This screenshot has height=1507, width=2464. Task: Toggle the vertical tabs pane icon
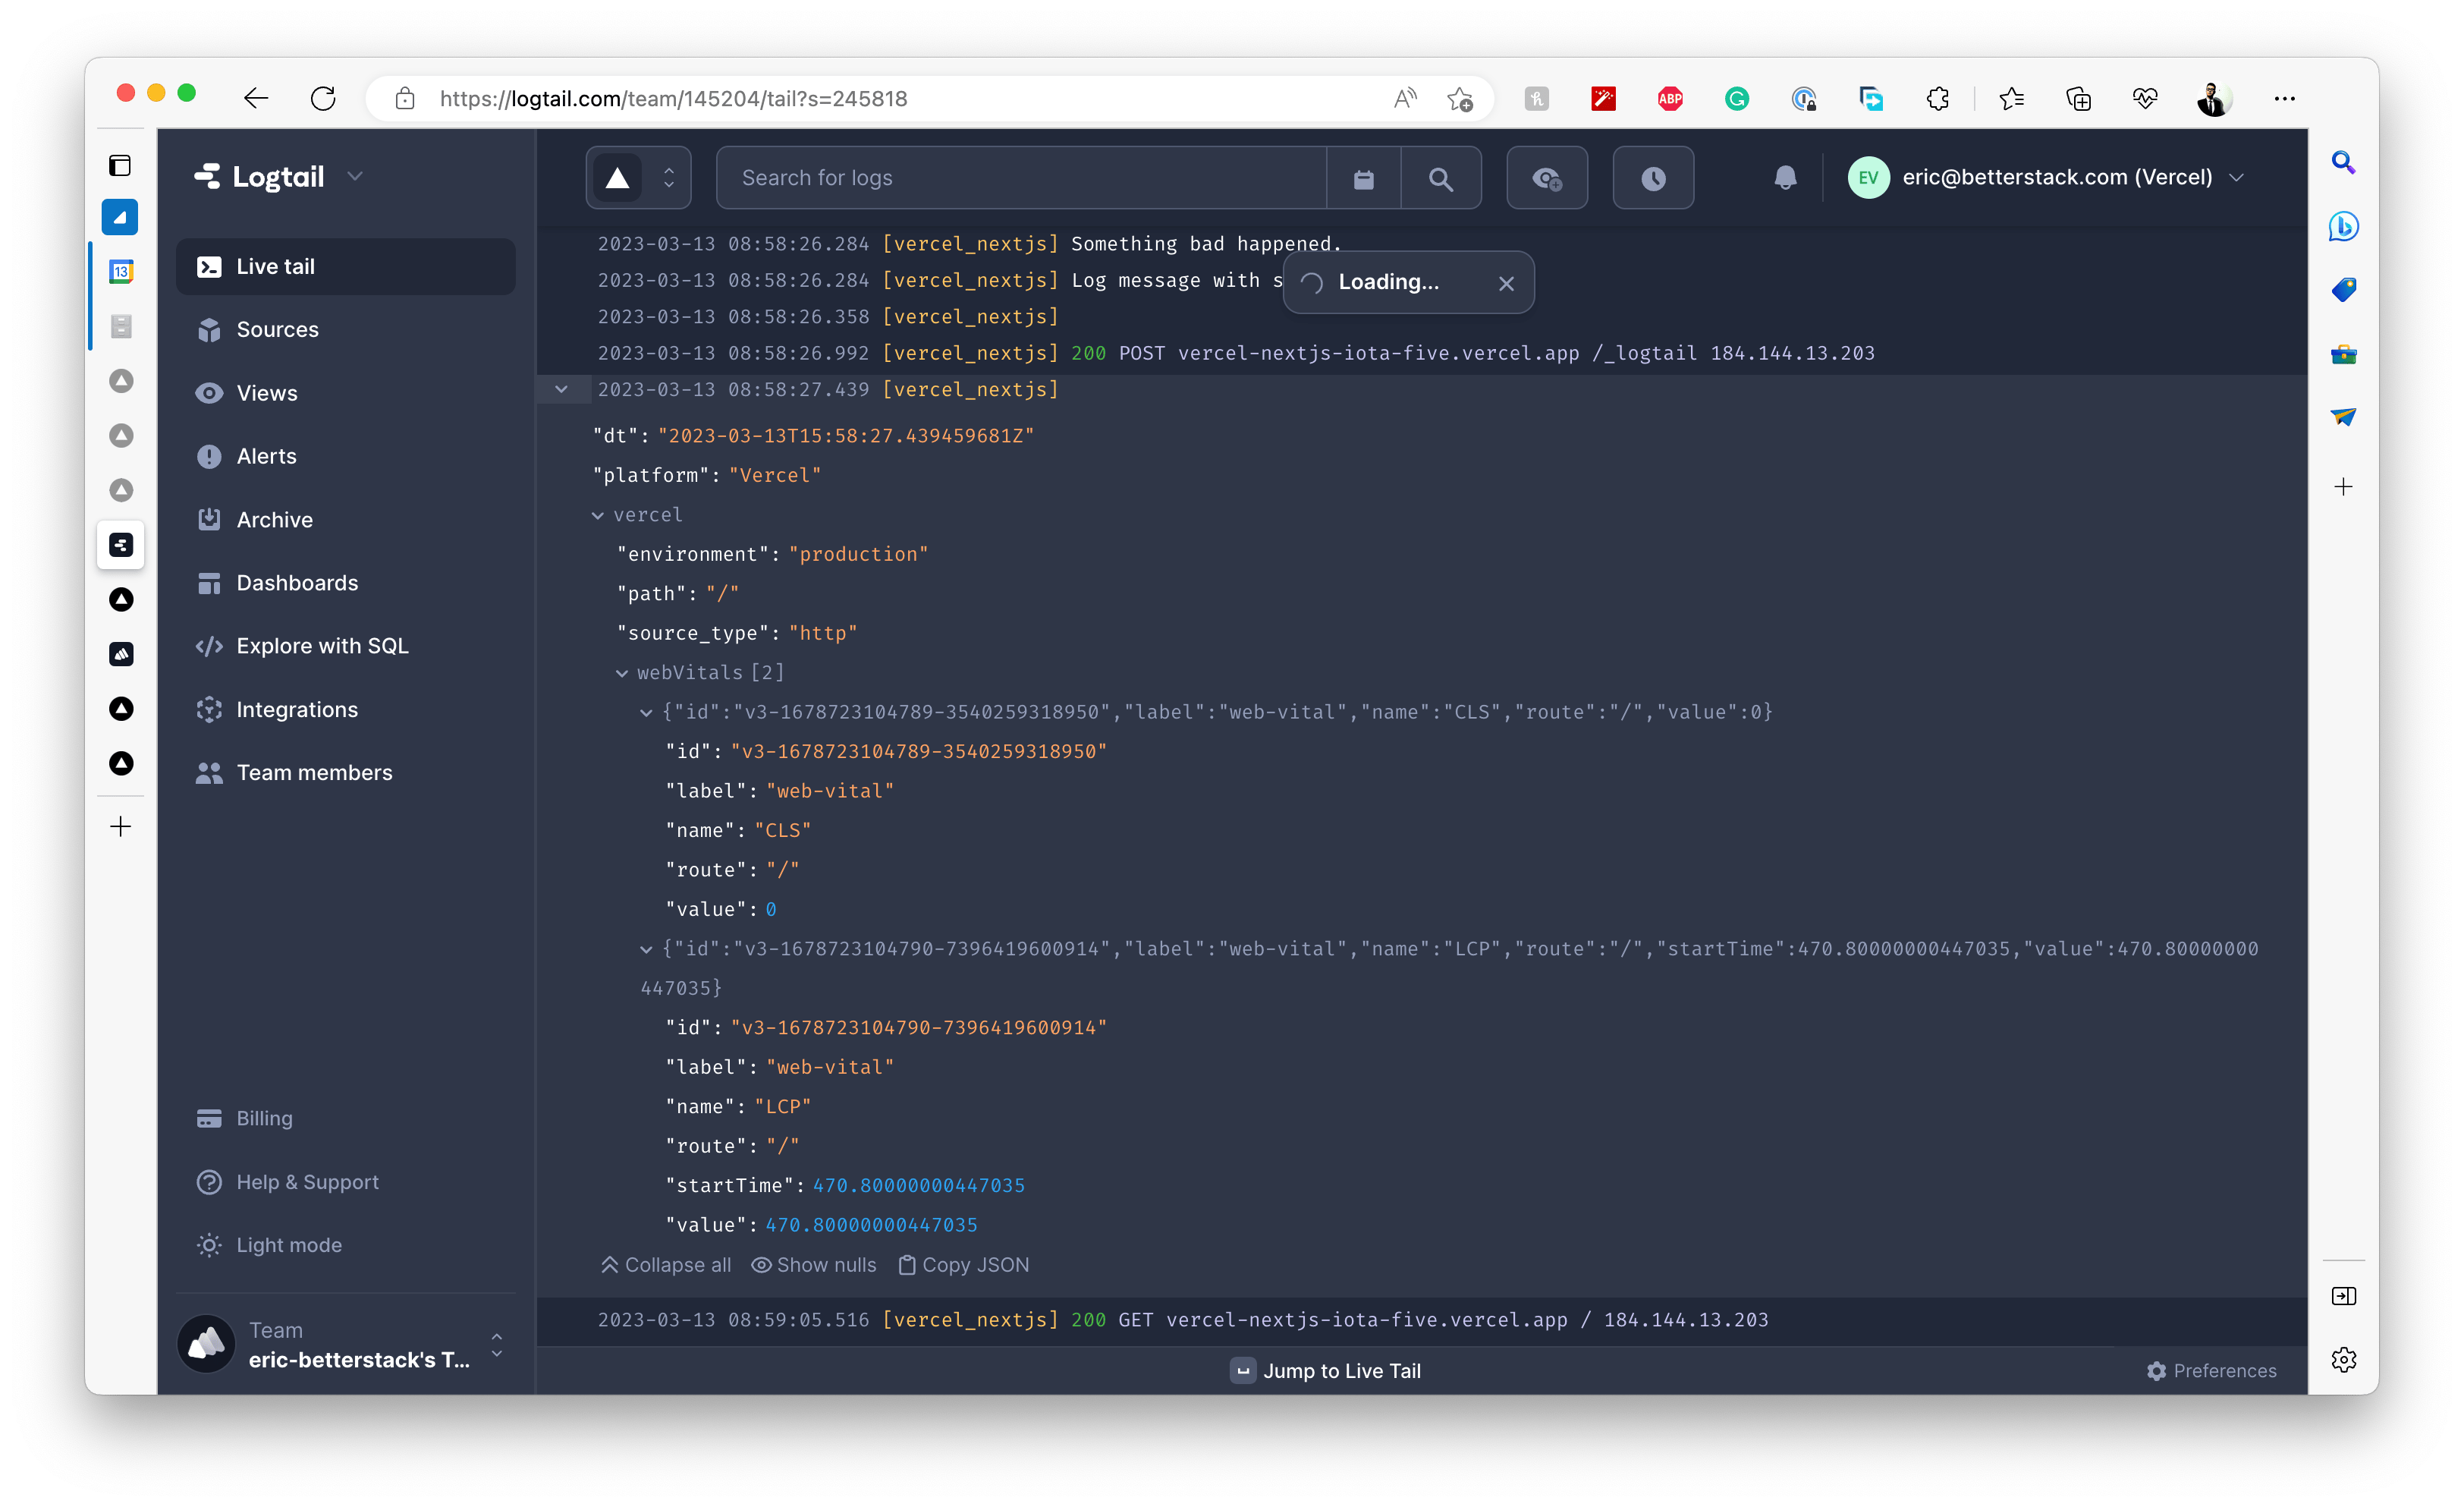coord(120,165)
